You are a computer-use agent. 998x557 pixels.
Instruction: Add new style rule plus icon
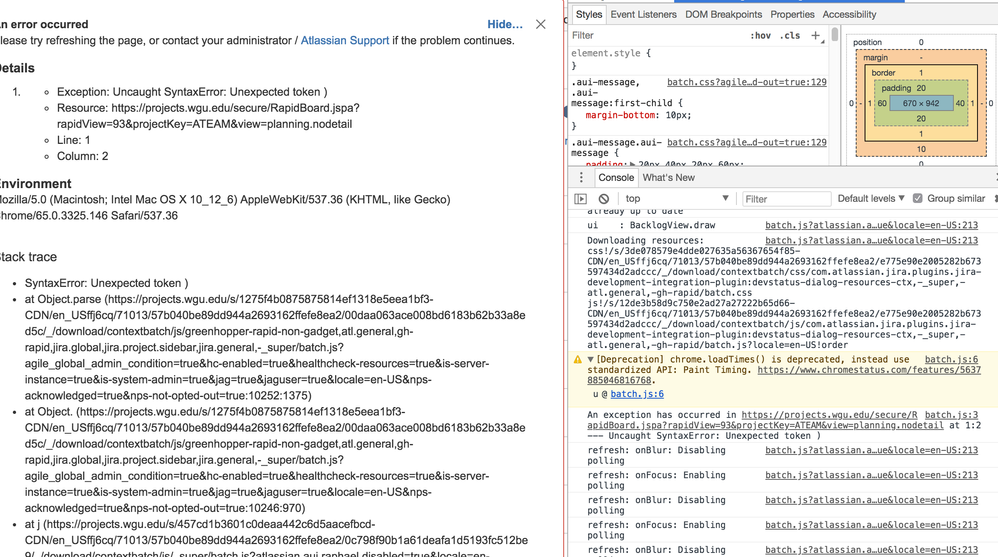click(x=816, y=36)
